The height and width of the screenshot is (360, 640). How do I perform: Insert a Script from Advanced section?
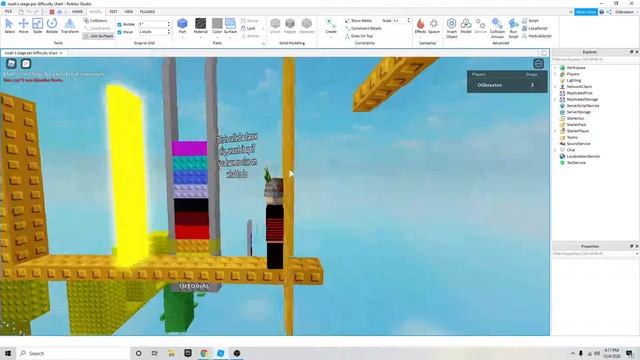coord(530,20)
